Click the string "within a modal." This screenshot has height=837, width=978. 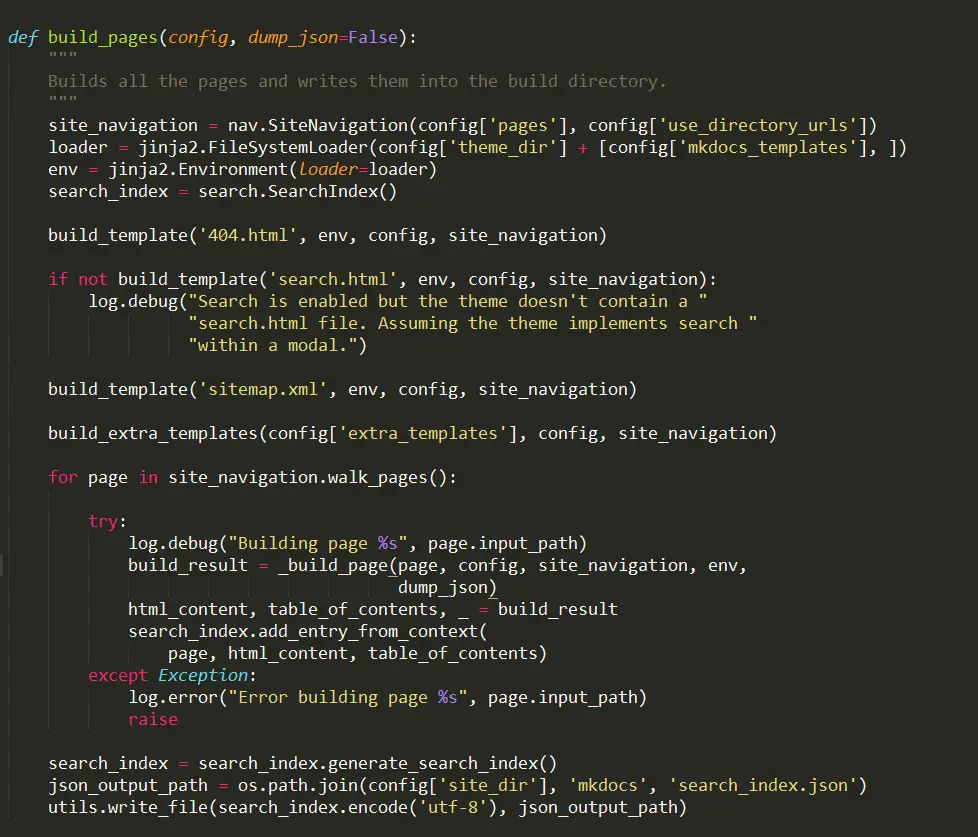273,345
